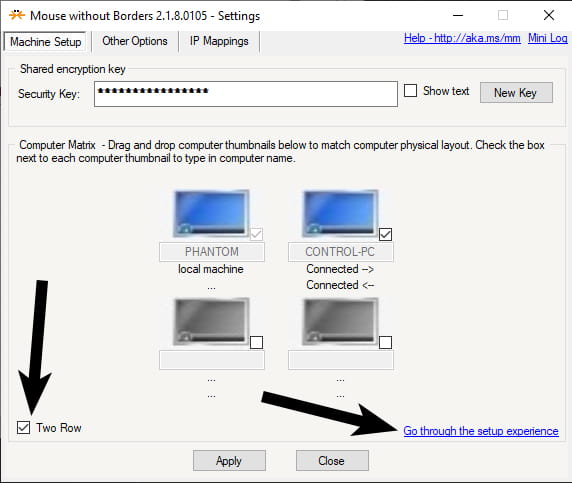This screenshot has width=572, height=483.
Task: Click Go through the setup experience link
Action: pyautogui.click(x=481, y=431)
